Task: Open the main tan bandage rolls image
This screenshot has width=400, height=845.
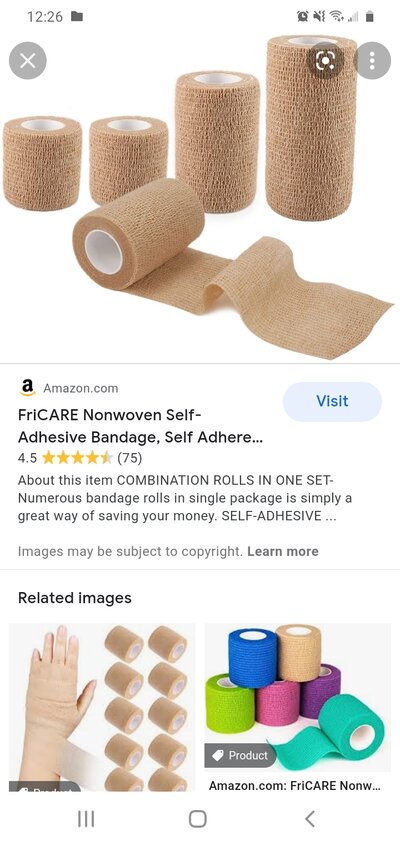Action: point(199,197)
